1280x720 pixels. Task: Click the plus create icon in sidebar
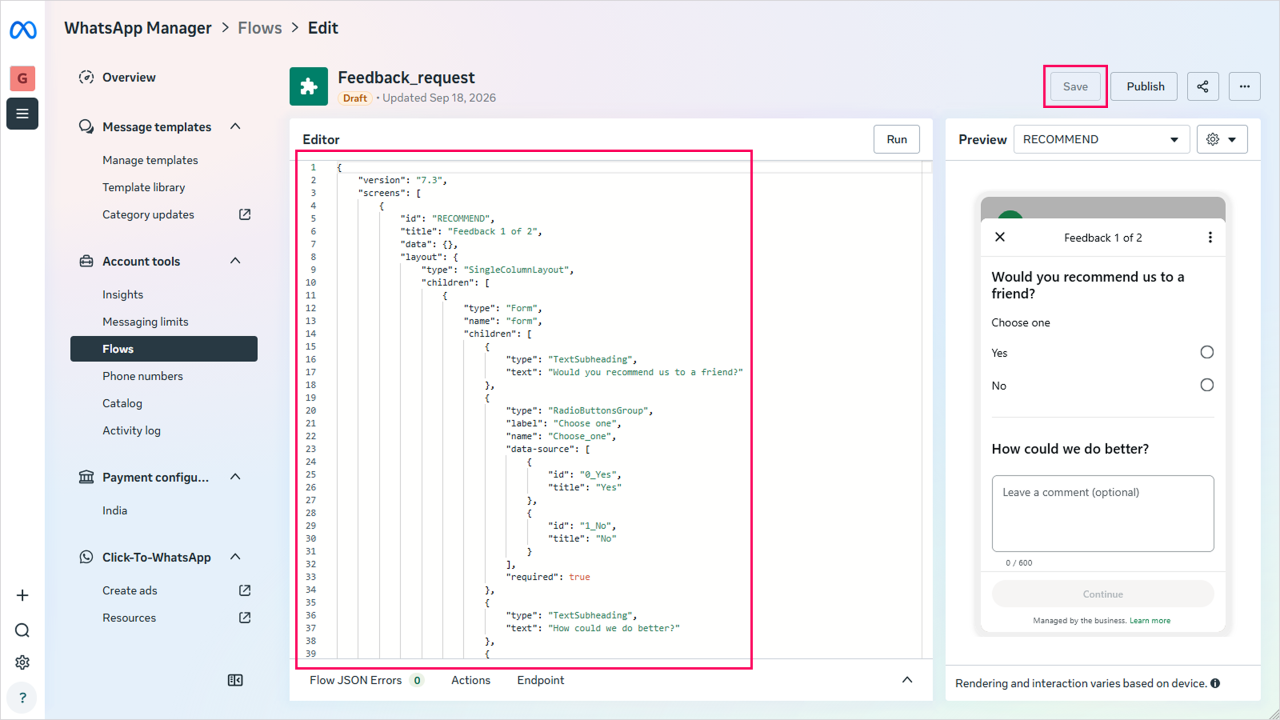coord(22,595)
